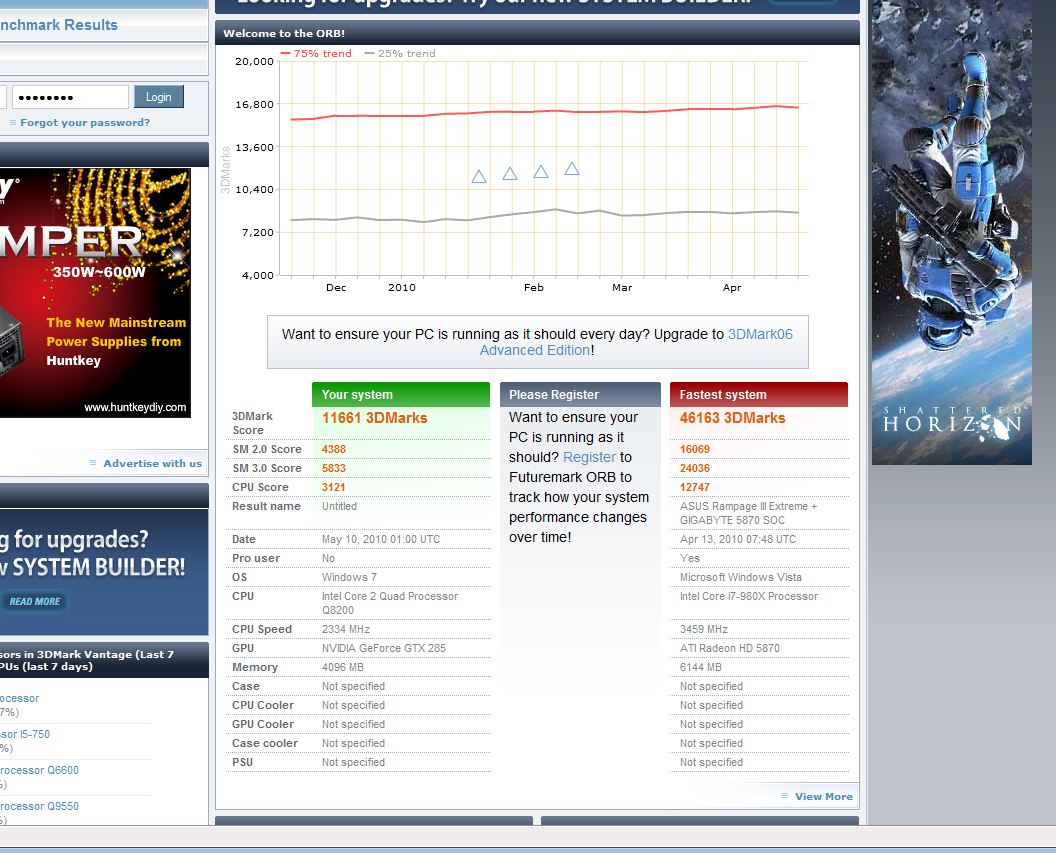This screenshot has width=1056, height=853.
Task: Click the first triangle marker on chart
Action: point(479,177)
